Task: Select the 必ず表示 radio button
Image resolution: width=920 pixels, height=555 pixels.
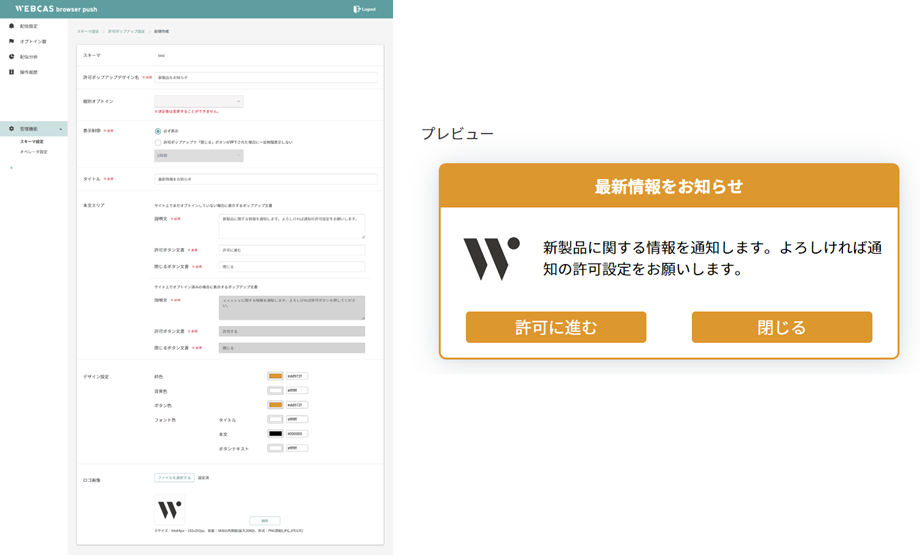Action: point(158,131)
